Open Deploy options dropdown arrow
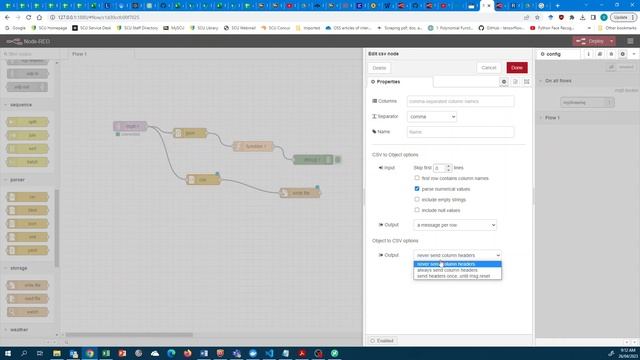The height and width of the screenshot is (360, 640). click(611, 41)
